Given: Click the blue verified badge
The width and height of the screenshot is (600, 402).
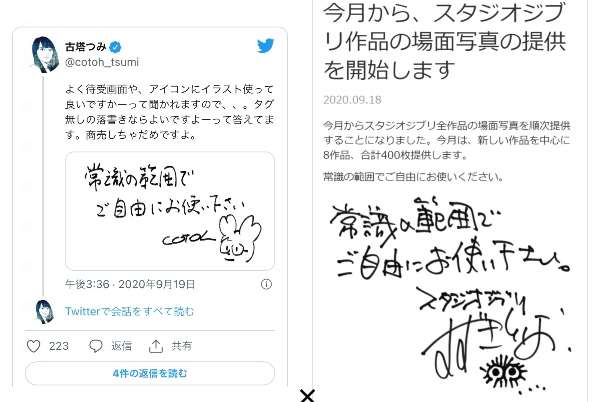Looking at the screenshot, I should (x=115, y=47).
